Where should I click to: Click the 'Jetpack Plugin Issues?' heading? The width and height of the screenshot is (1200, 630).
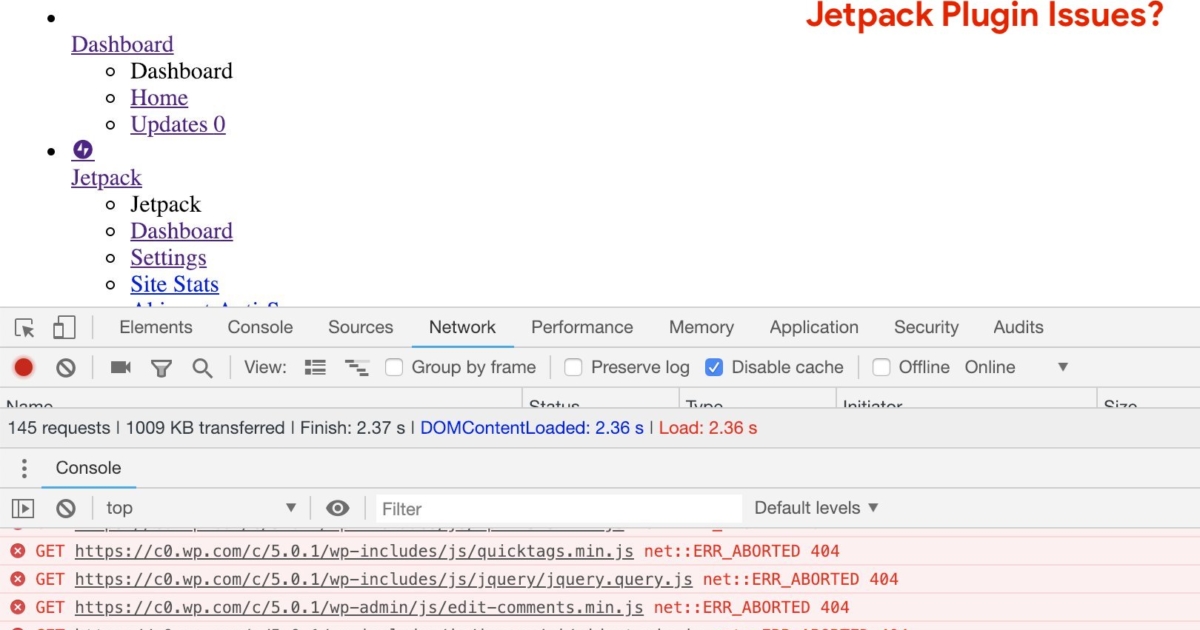coord(985,16)
